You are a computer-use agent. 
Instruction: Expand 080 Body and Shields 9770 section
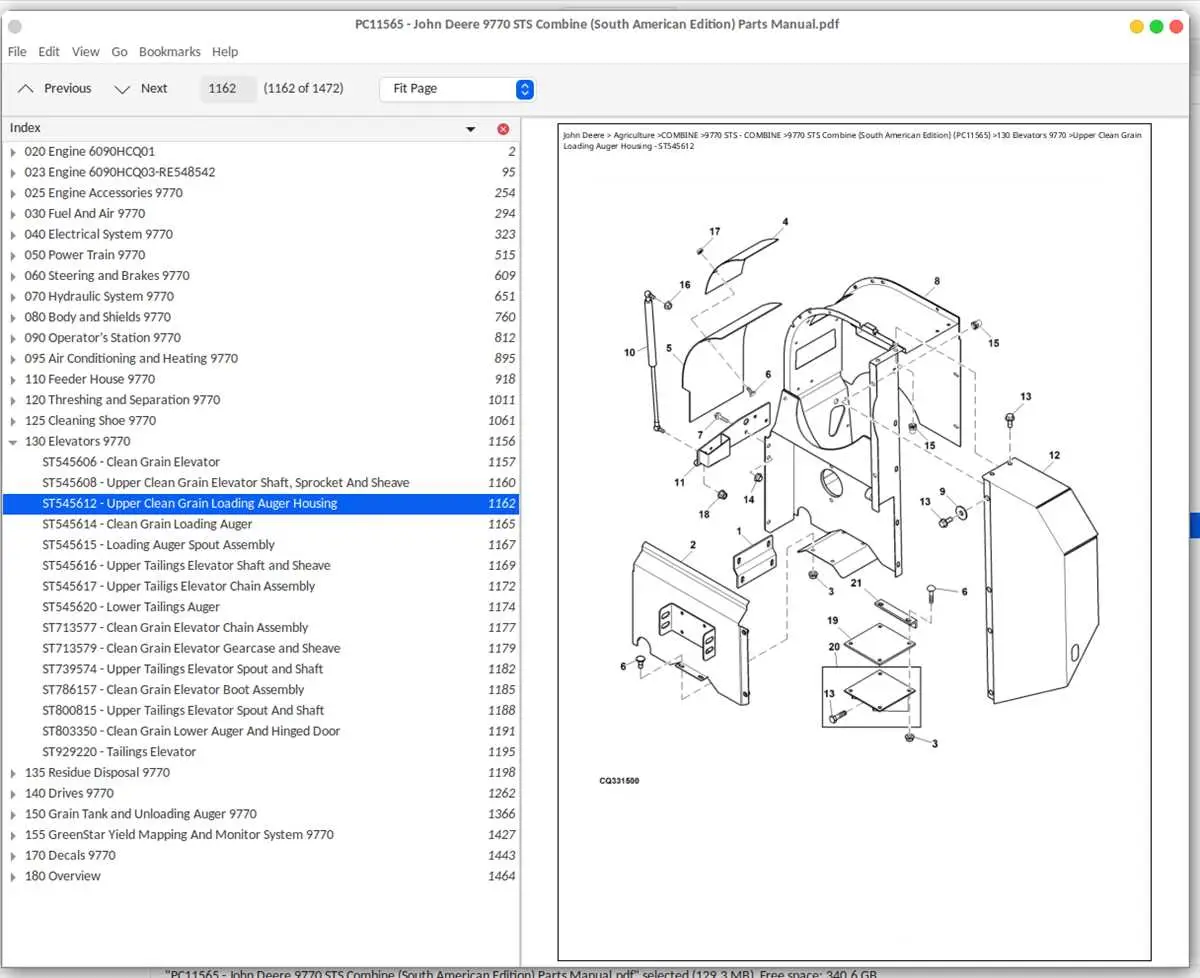[13, 318]
